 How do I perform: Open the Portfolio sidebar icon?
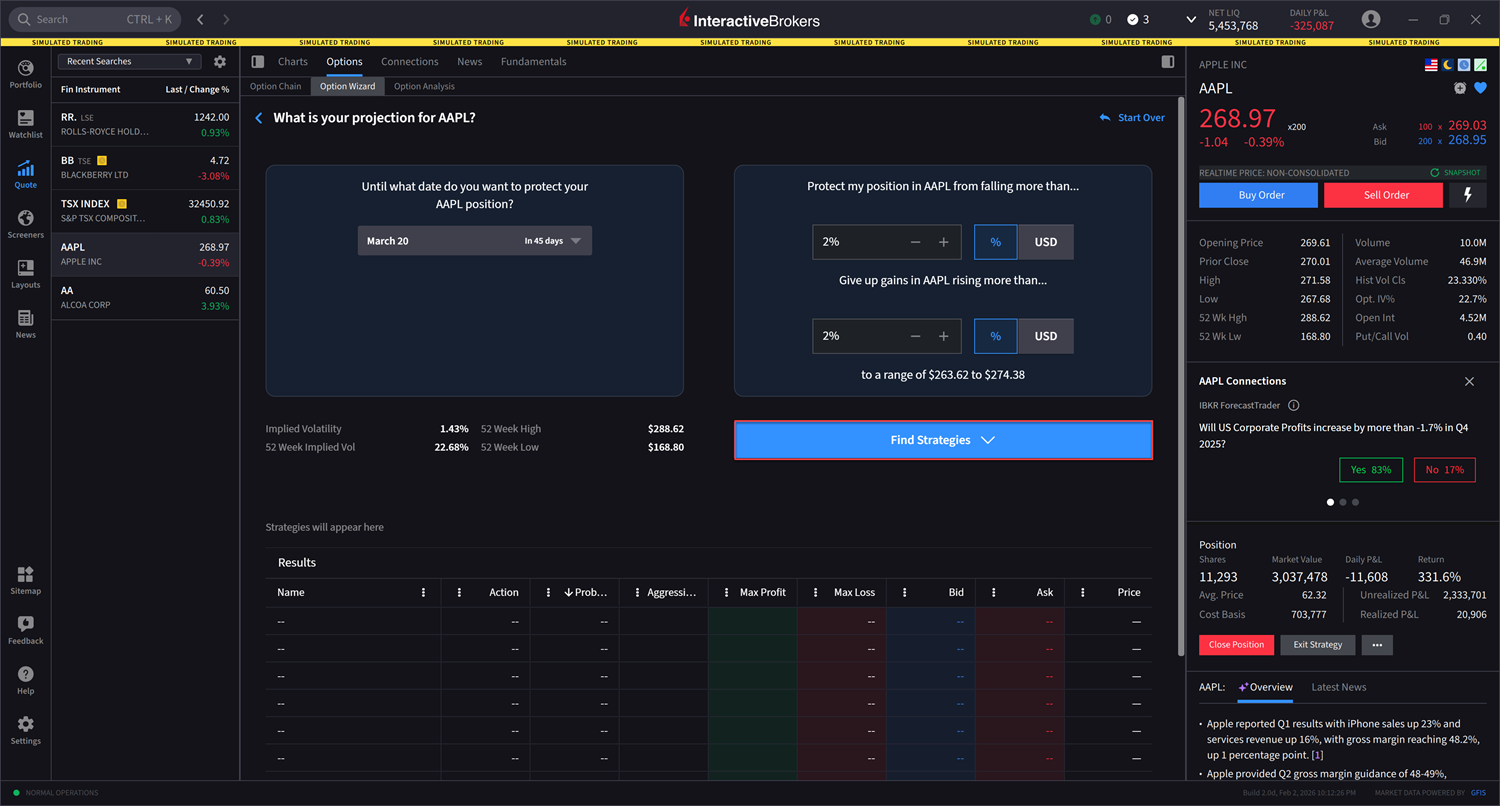pyautogui.click(x=25, y=74)
